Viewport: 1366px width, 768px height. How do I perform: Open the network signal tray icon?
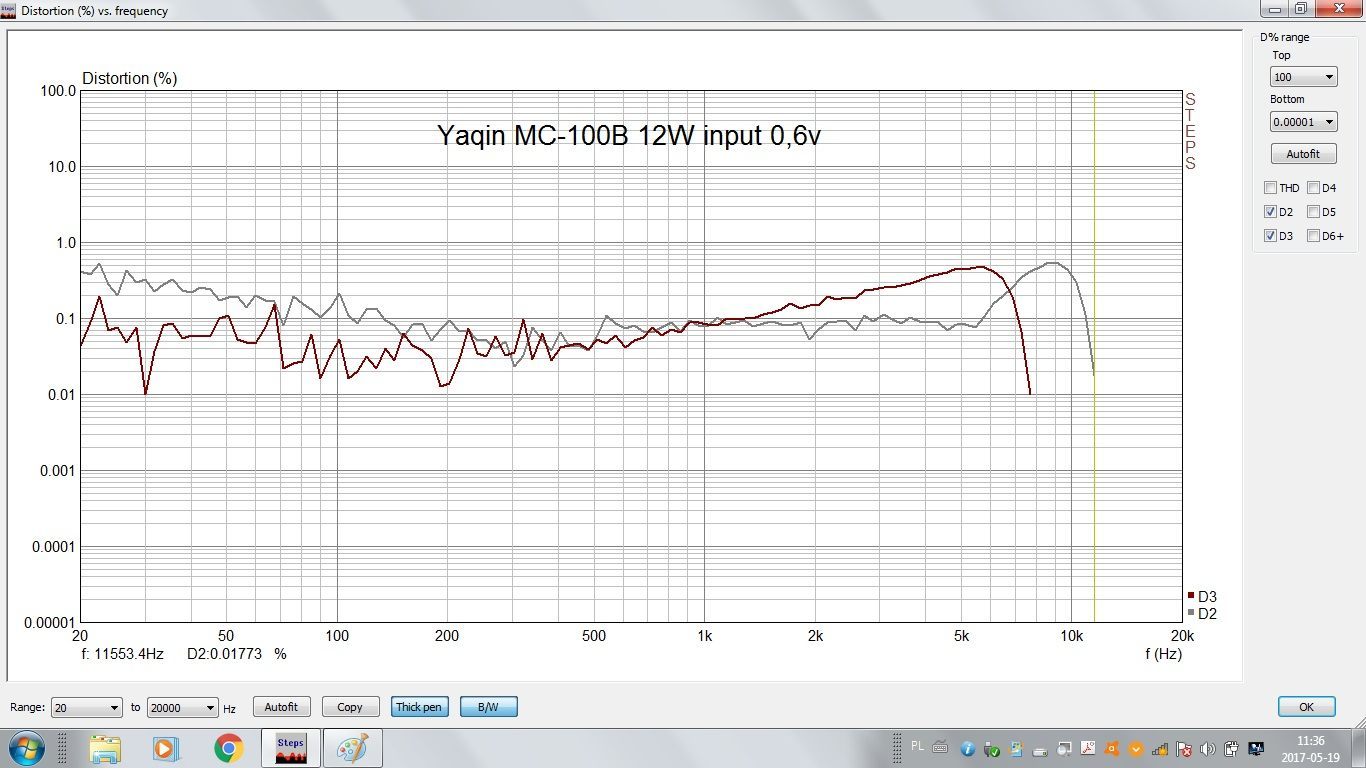(x=1160, y=749)
